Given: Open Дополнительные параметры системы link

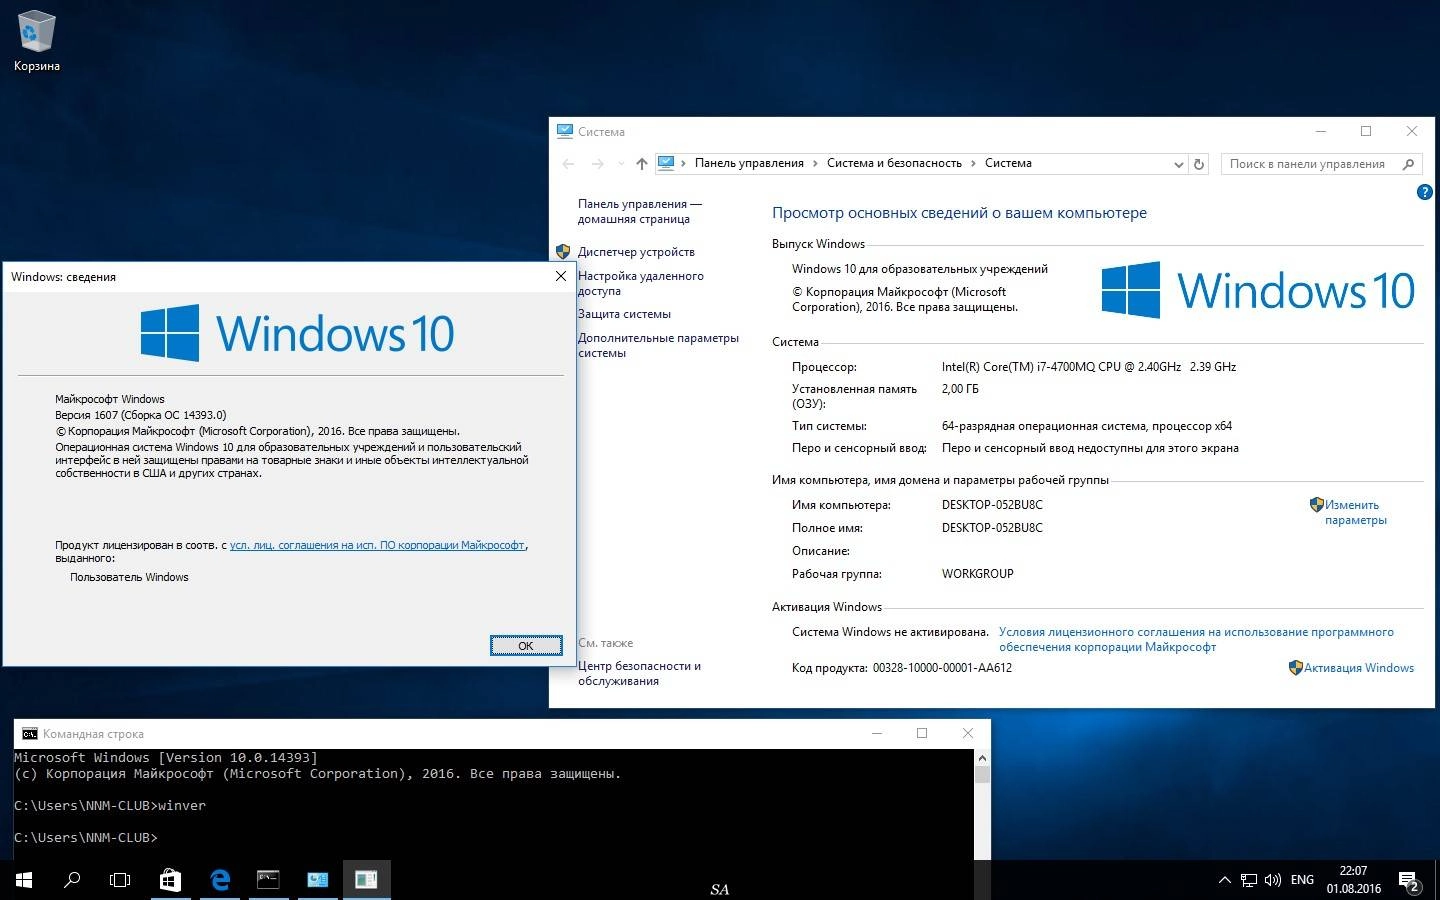Looking at the screenshot, I should (658, 345).
